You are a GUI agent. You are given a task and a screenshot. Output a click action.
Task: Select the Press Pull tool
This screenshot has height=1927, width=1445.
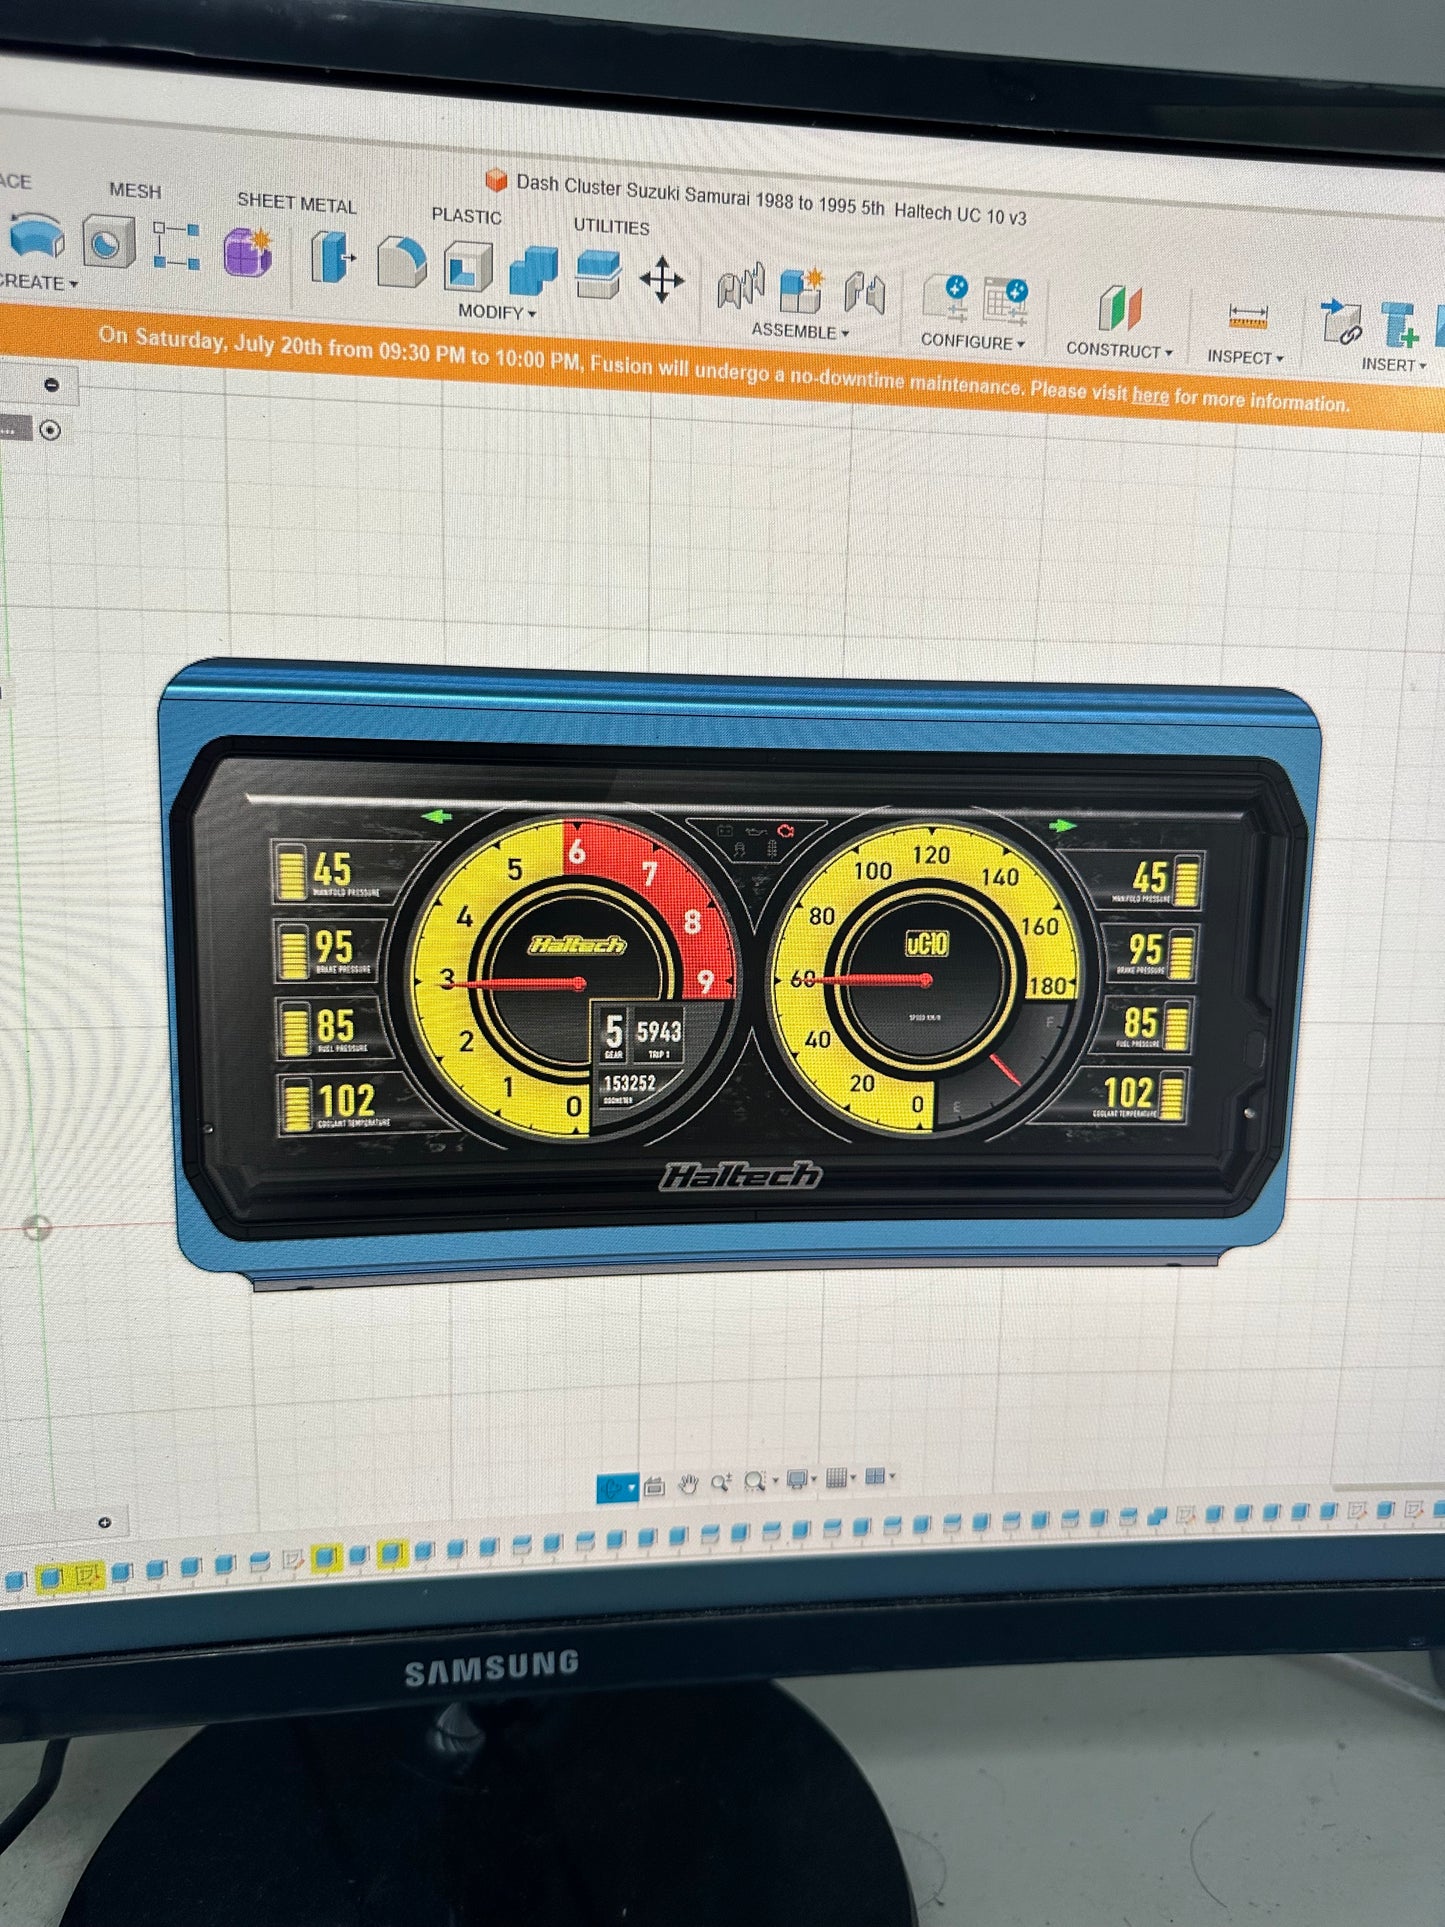[x=332, y=257]
